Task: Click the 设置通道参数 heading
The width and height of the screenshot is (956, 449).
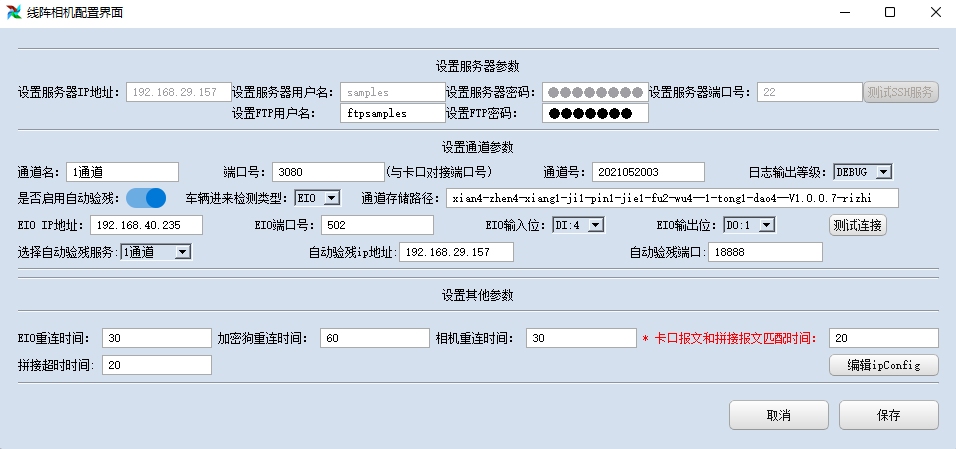Action: pyautogui.click(x=477, y=147)
